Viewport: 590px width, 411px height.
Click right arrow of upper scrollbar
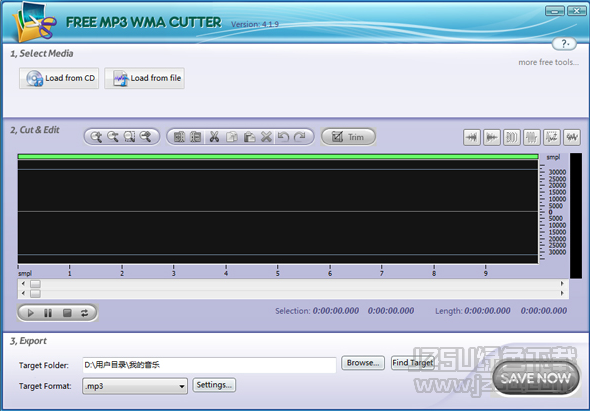click(562, 284)
